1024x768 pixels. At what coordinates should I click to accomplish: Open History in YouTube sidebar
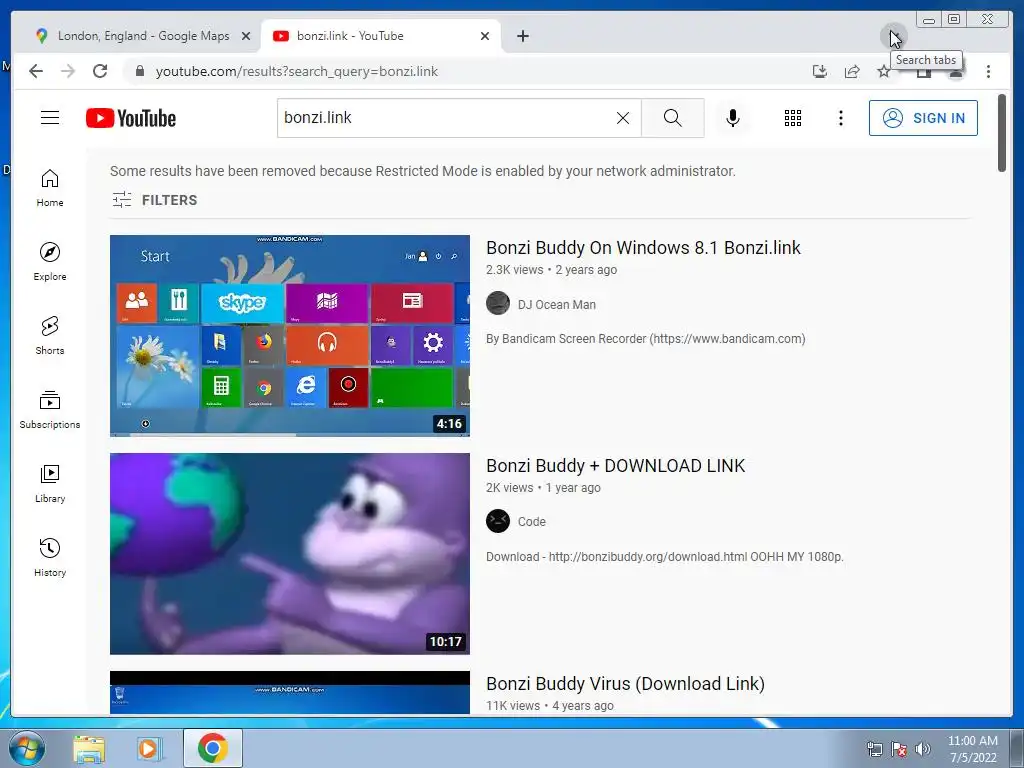pos(50,557)
